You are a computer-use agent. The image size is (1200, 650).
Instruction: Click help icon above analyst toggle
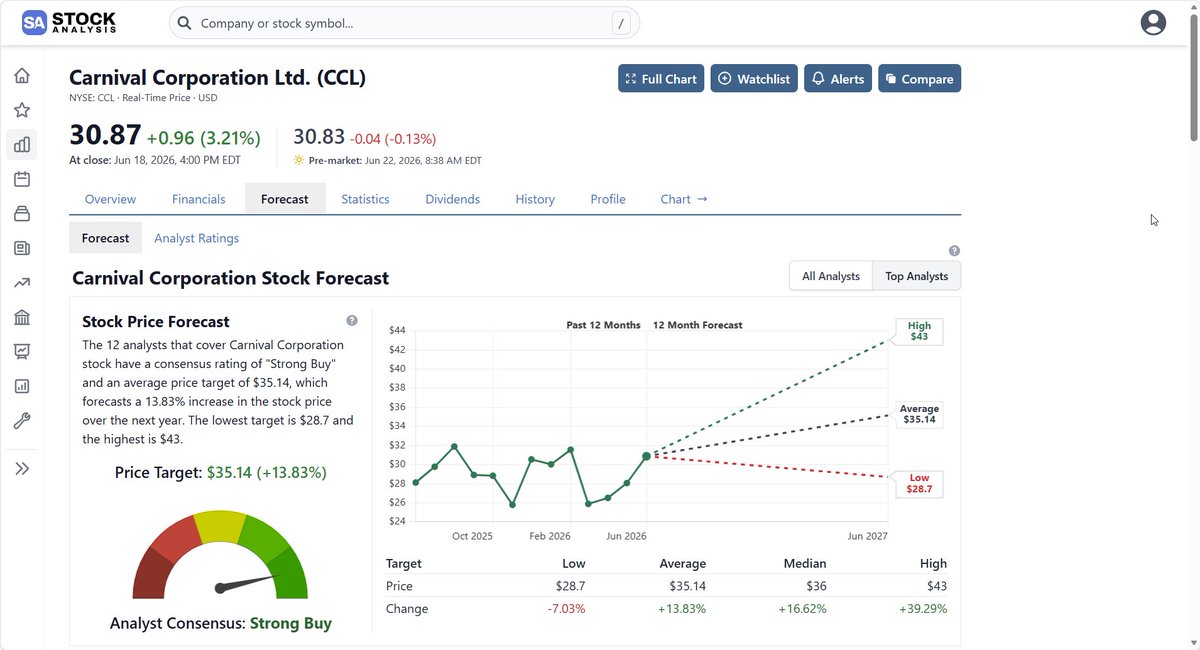pos(954,251)
